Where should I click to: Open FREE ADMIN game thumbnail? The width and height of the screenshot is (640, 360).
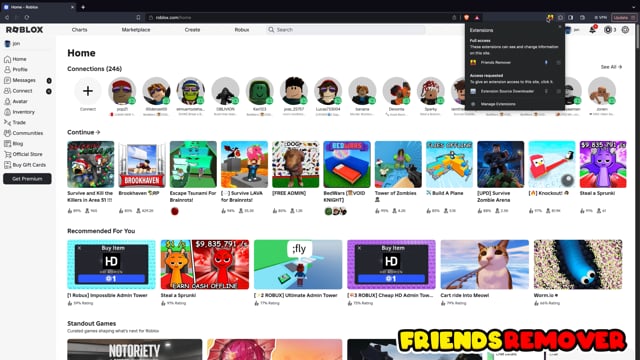pos(296,164)
